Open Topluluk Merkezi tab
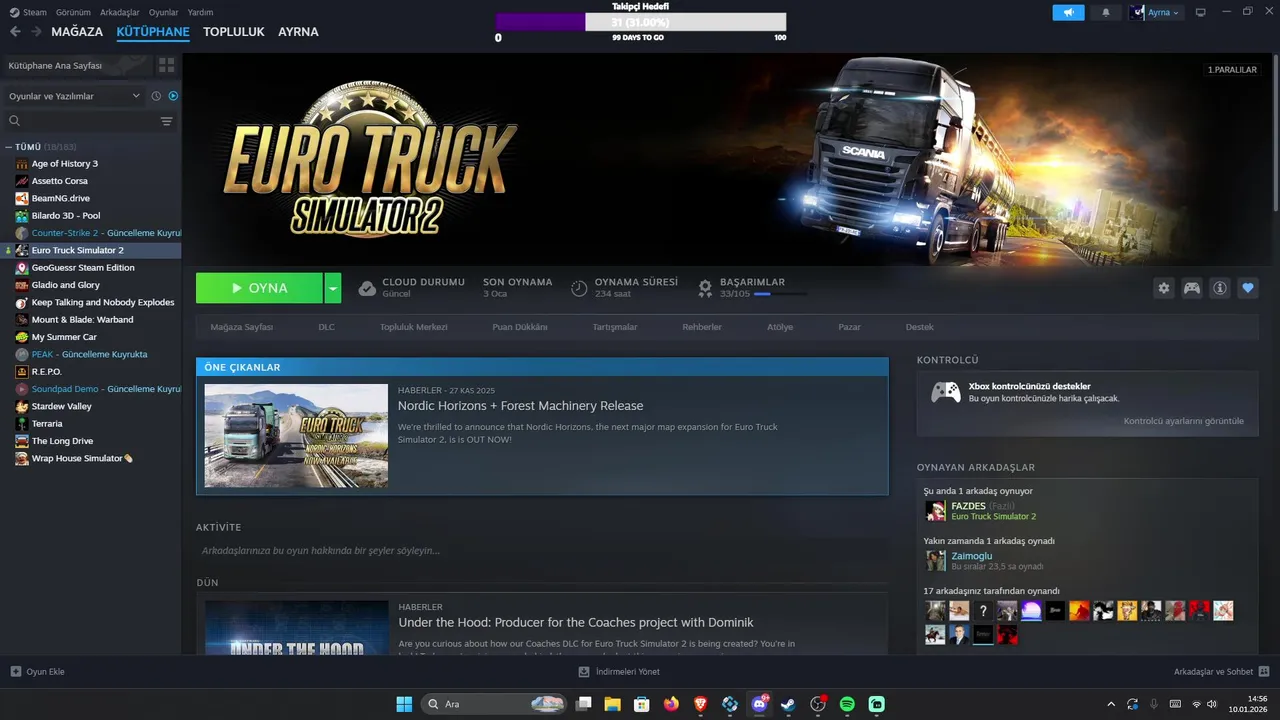 413,327
